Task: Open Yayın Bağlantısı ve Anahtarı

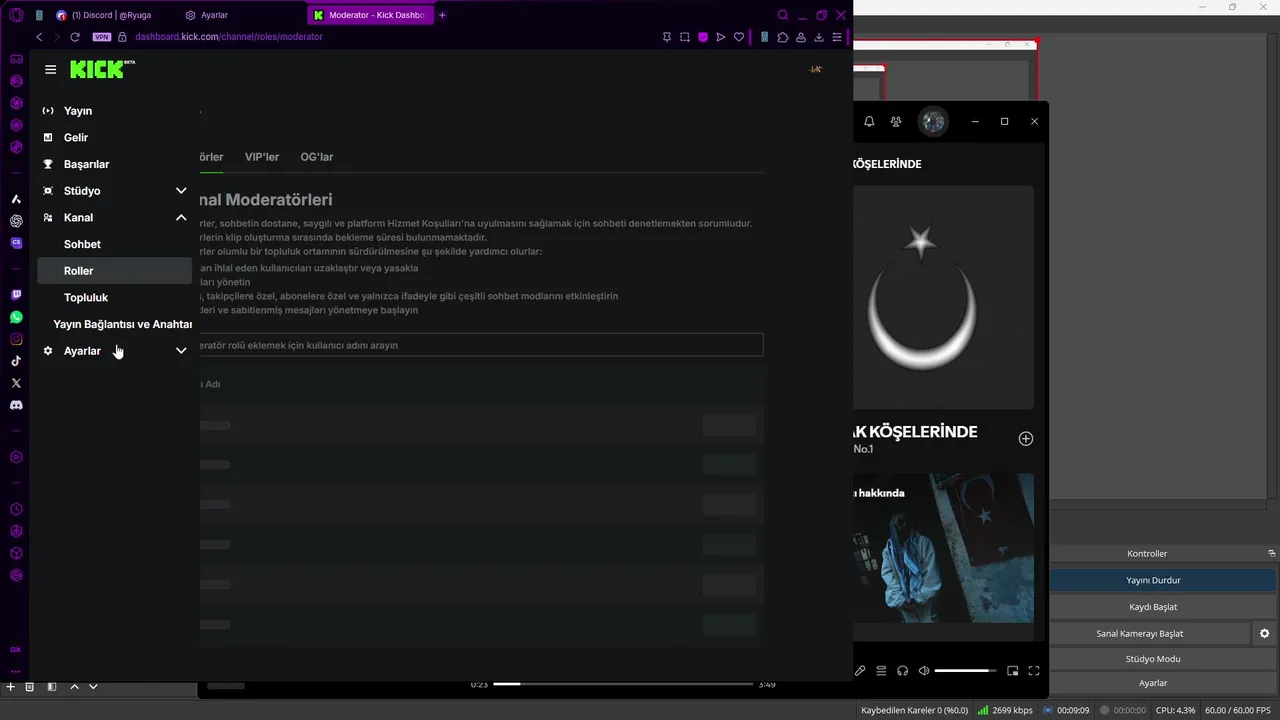Action: 122,324
